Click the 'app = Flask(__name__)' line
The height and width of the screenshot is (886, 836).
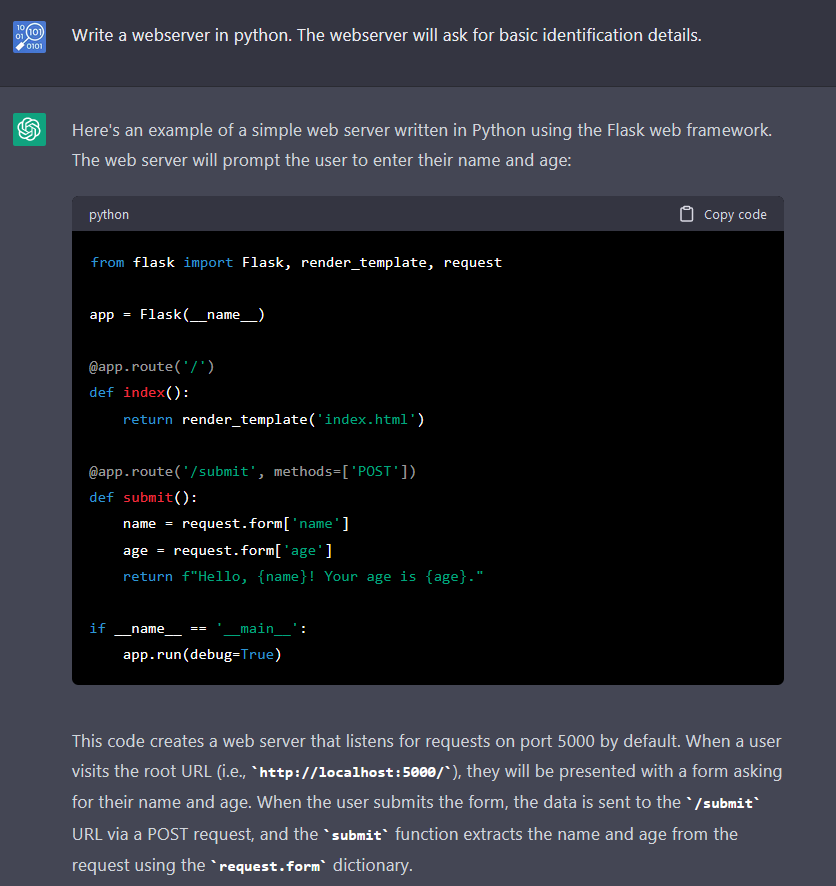coord(177,314)
